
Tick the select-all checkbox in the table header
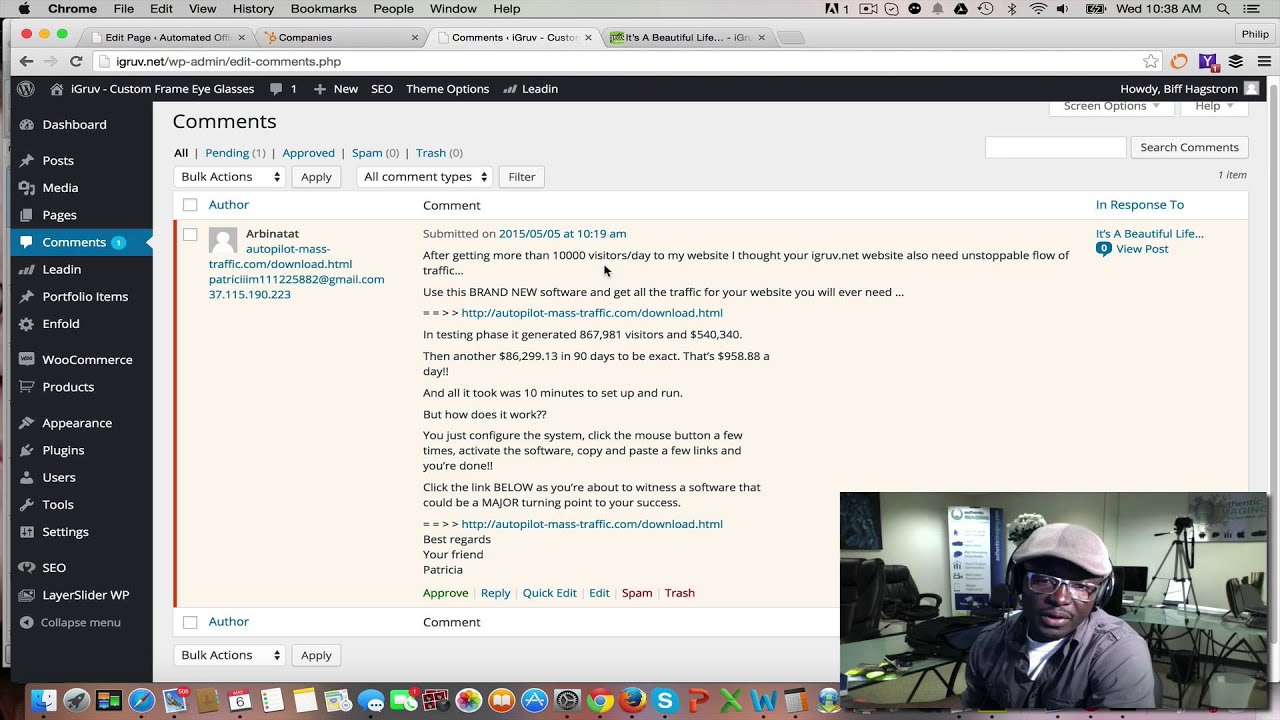tap(190, 205)
